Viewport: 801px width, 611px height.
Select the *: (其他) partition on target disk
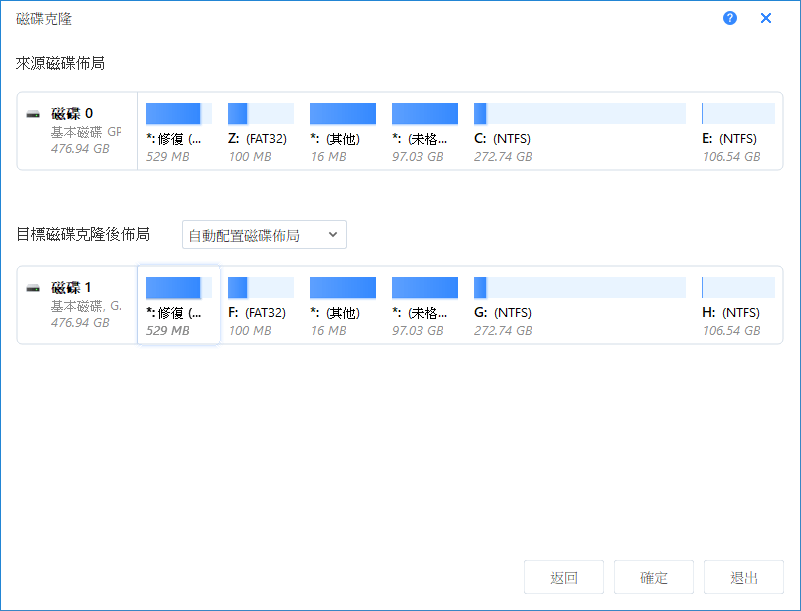click(x=341, y=287)
